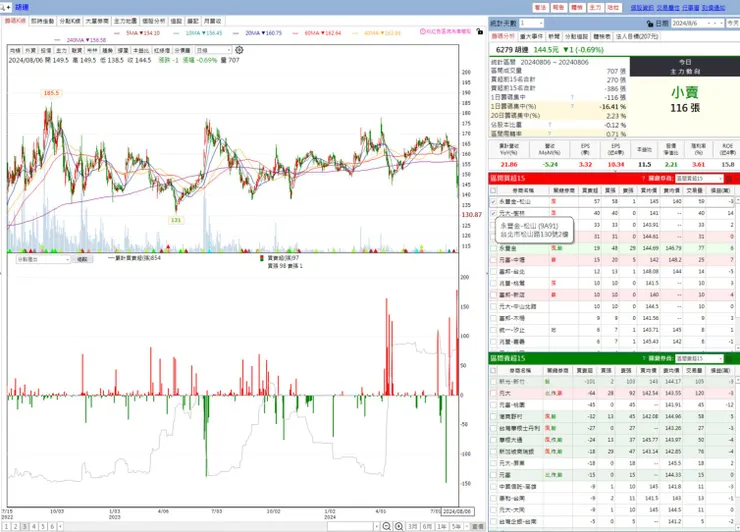Image resolution: width=740 pixels, height=532 pixels.
Task: Open the 日線 period dropdown
Action: pyautogui.click(x=213, y=50)
